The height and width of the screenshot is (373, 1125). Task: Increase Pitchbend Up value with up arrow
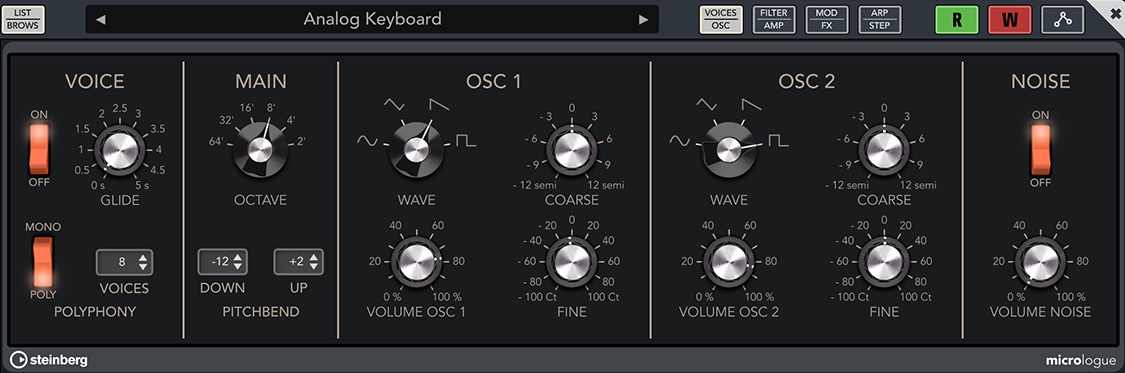pos(313,258)
